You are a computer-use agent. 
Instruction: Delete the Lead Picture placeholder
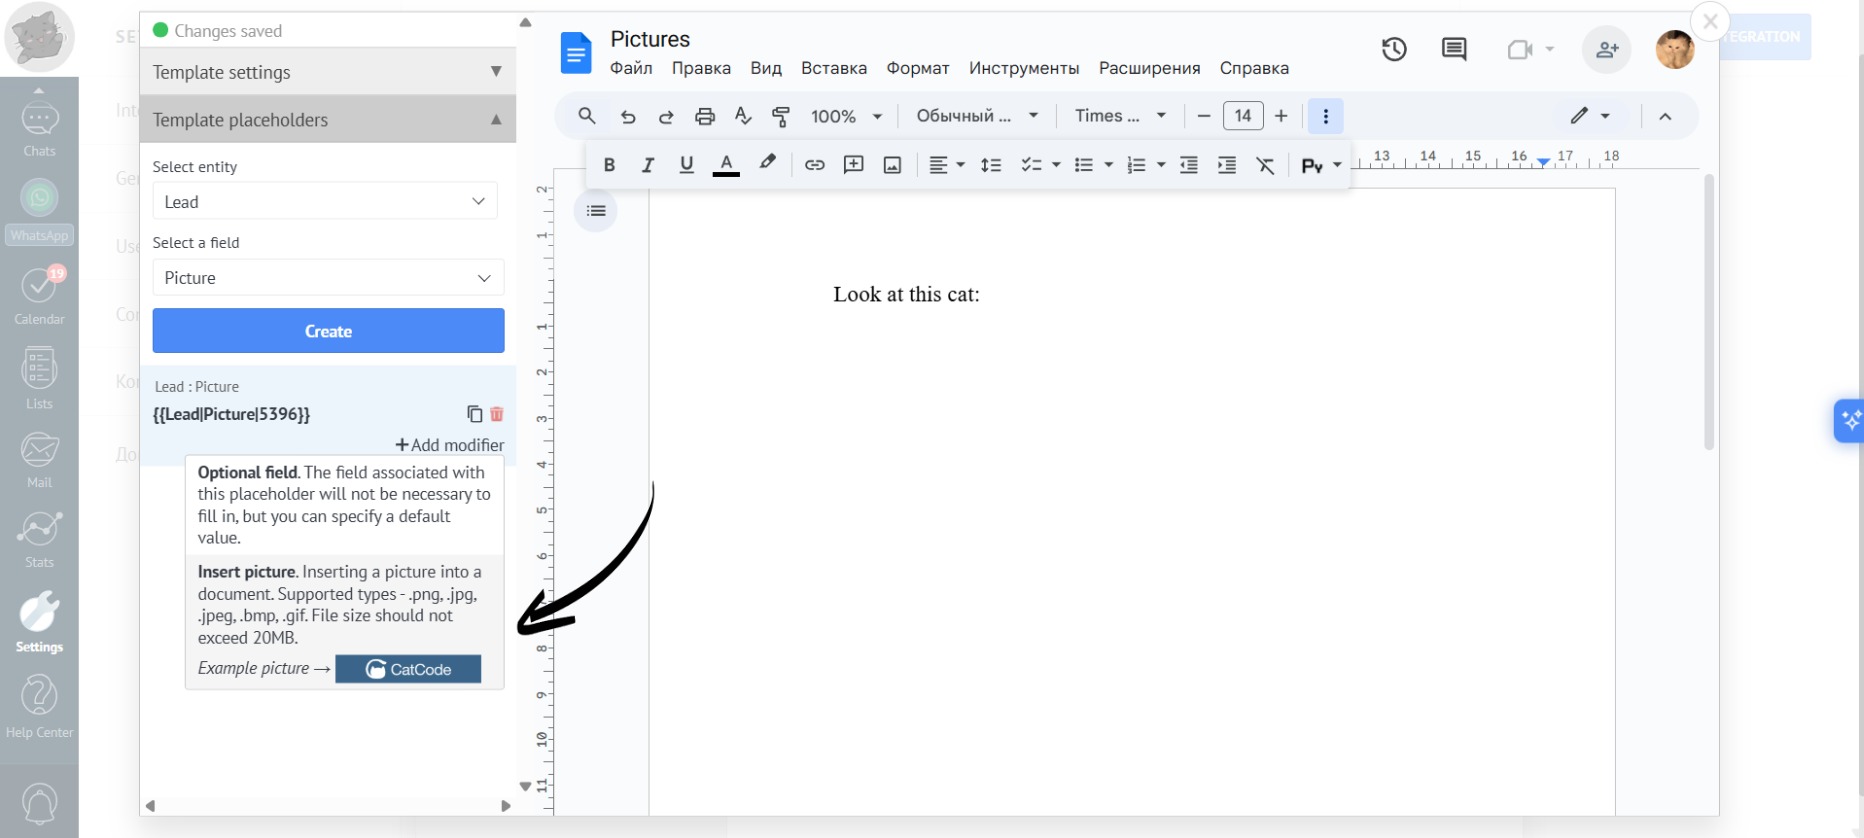pos(497,414)
